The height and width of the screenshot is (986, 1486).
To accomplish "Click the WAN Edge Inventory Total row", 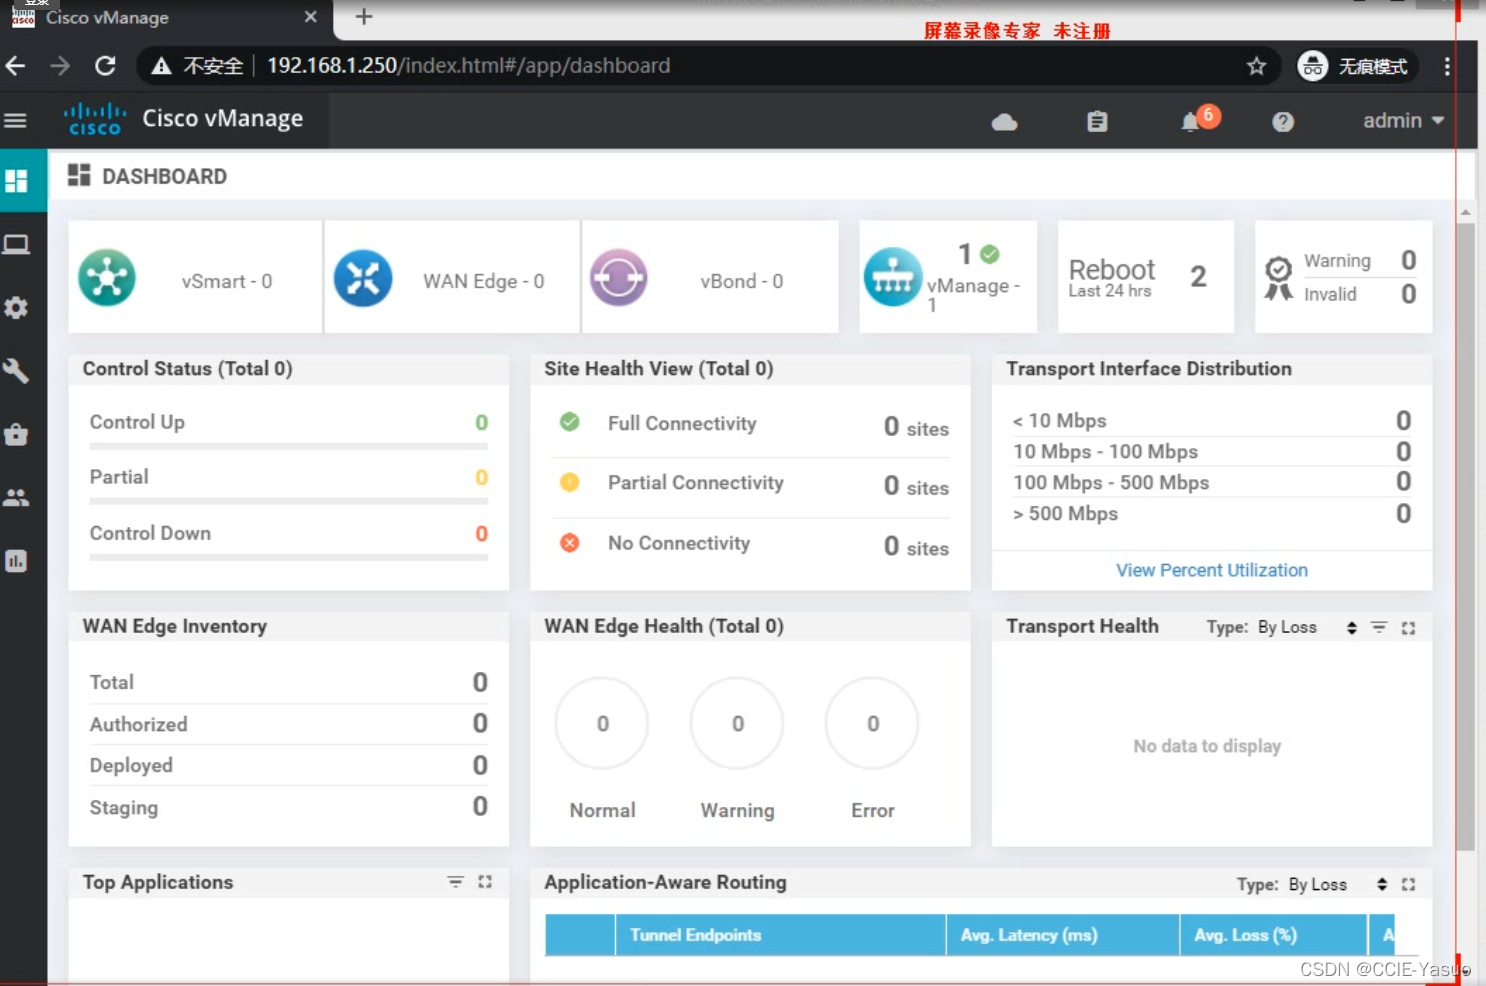I will [289, 682].
